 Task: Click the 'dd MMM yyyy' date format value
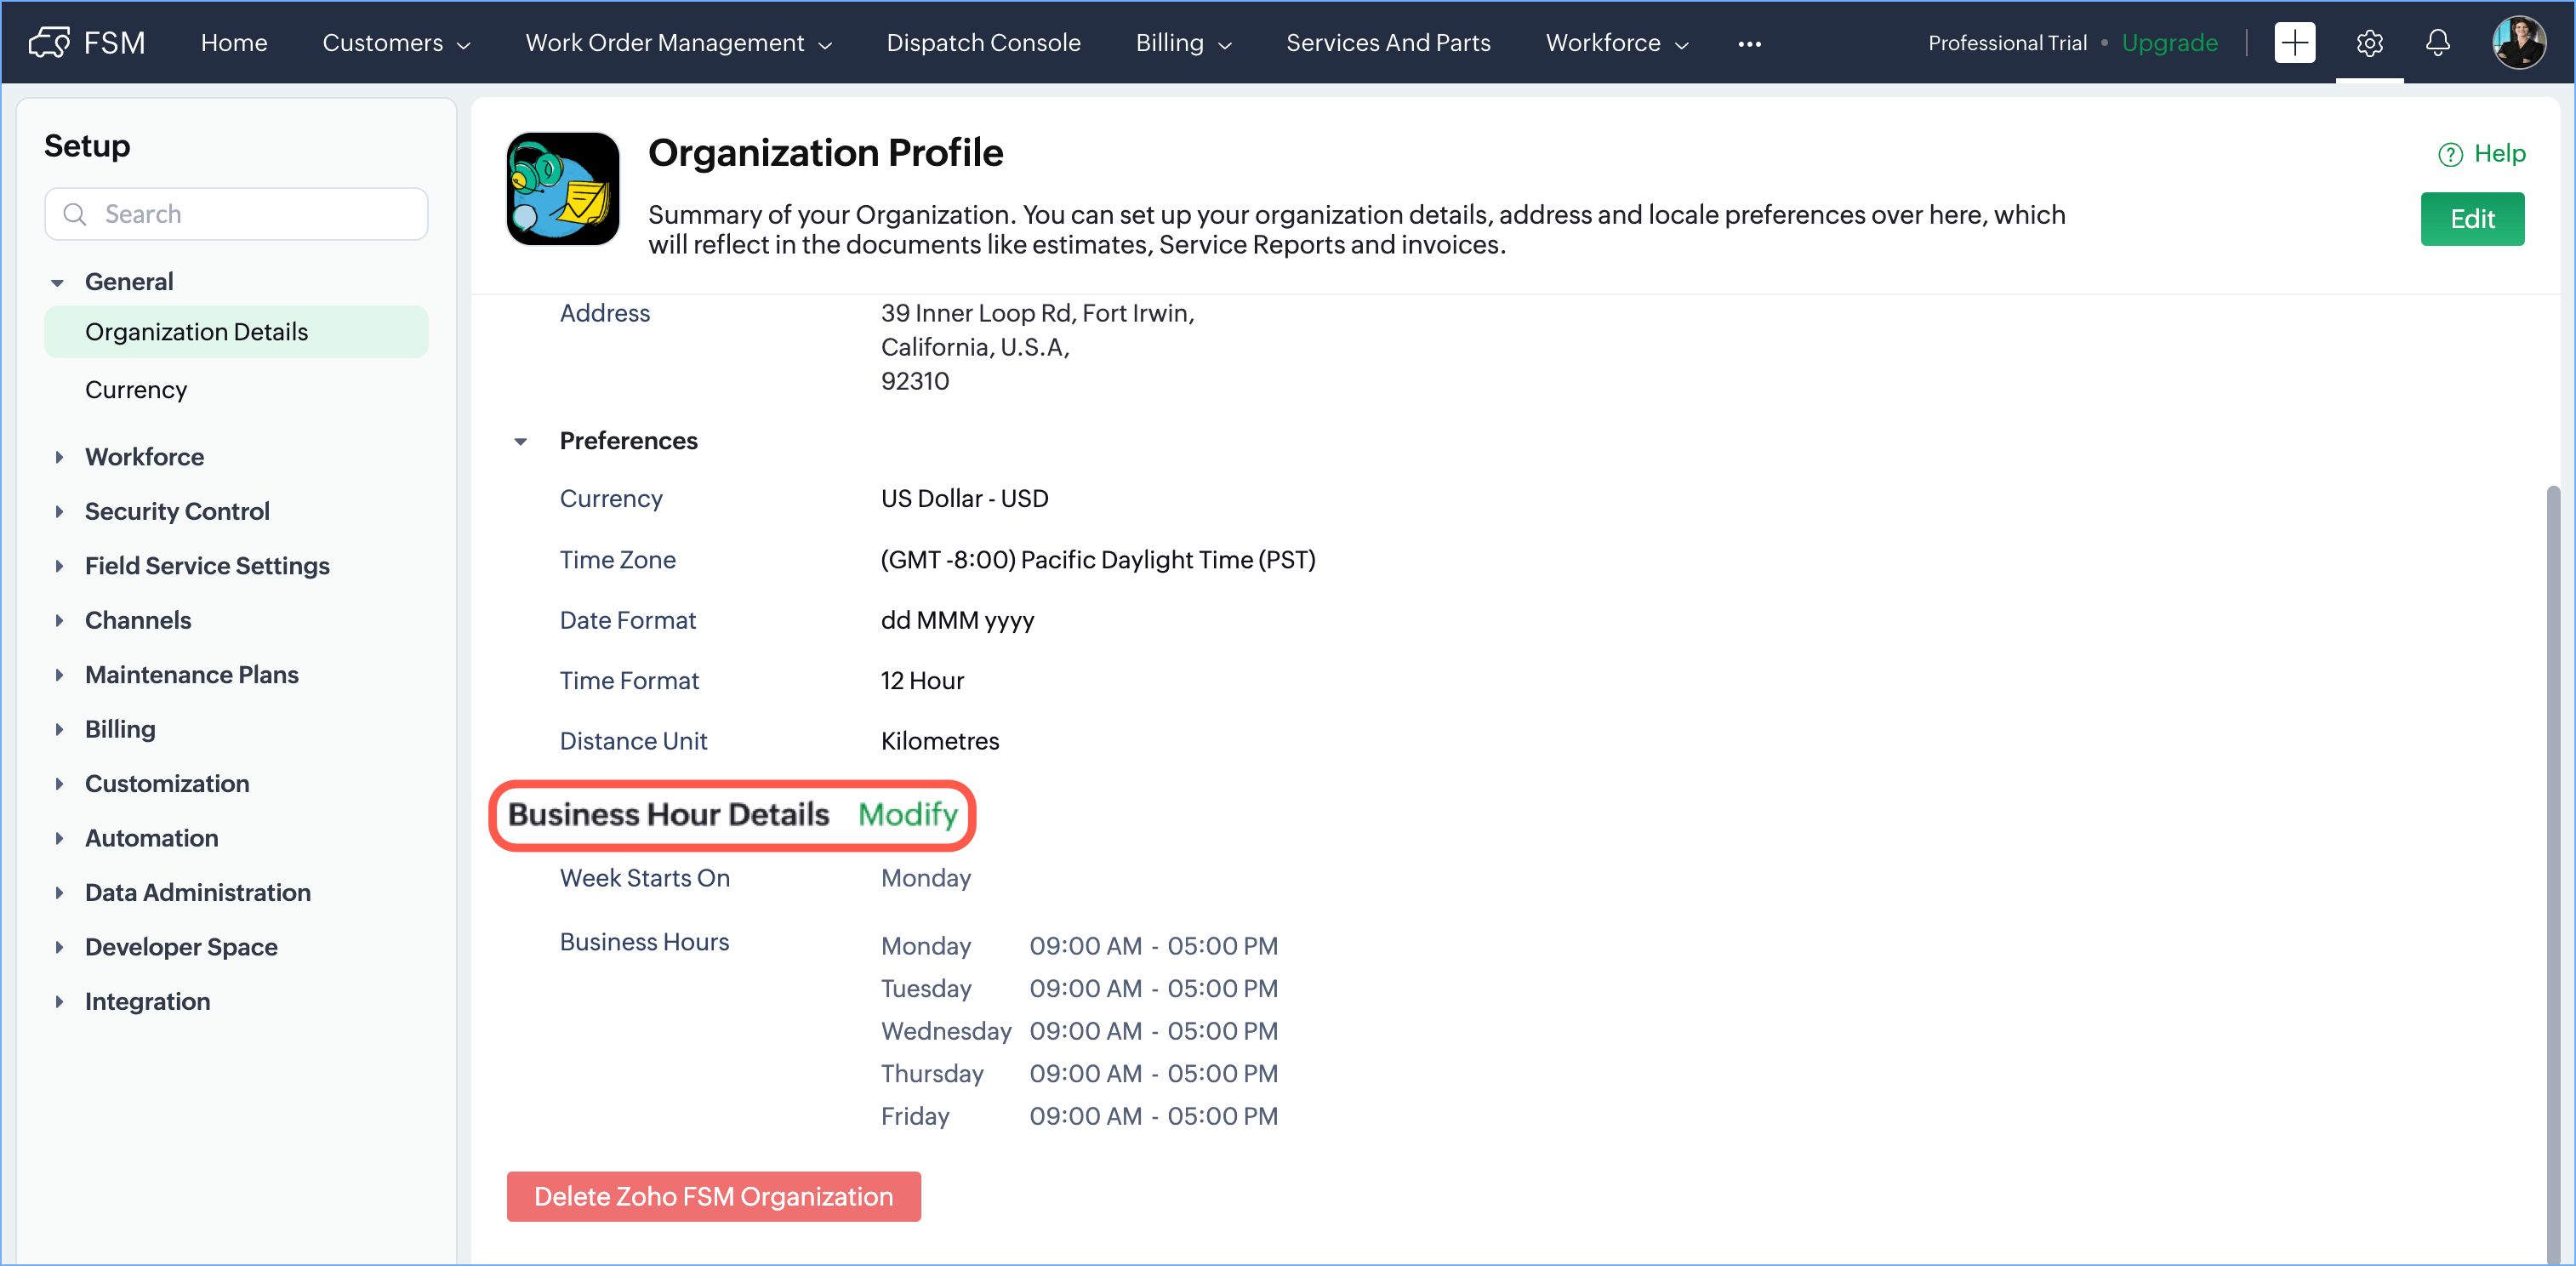[957, 620]
